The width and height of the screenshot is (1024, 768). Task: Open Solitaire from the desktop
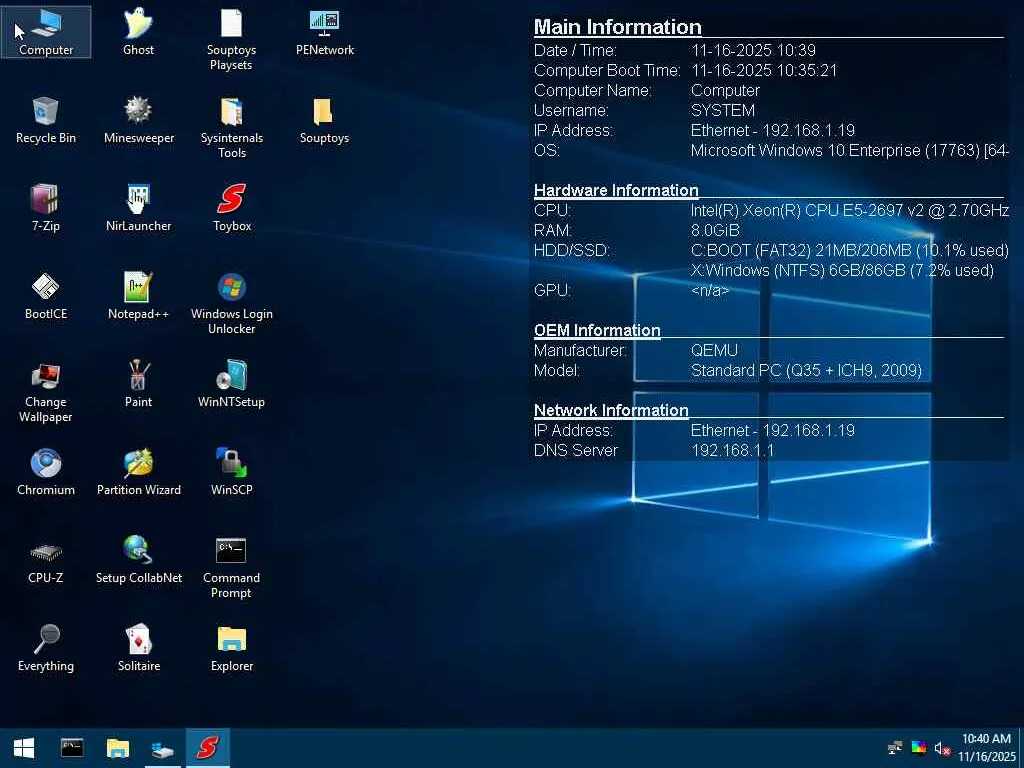(x=138, y=649)
